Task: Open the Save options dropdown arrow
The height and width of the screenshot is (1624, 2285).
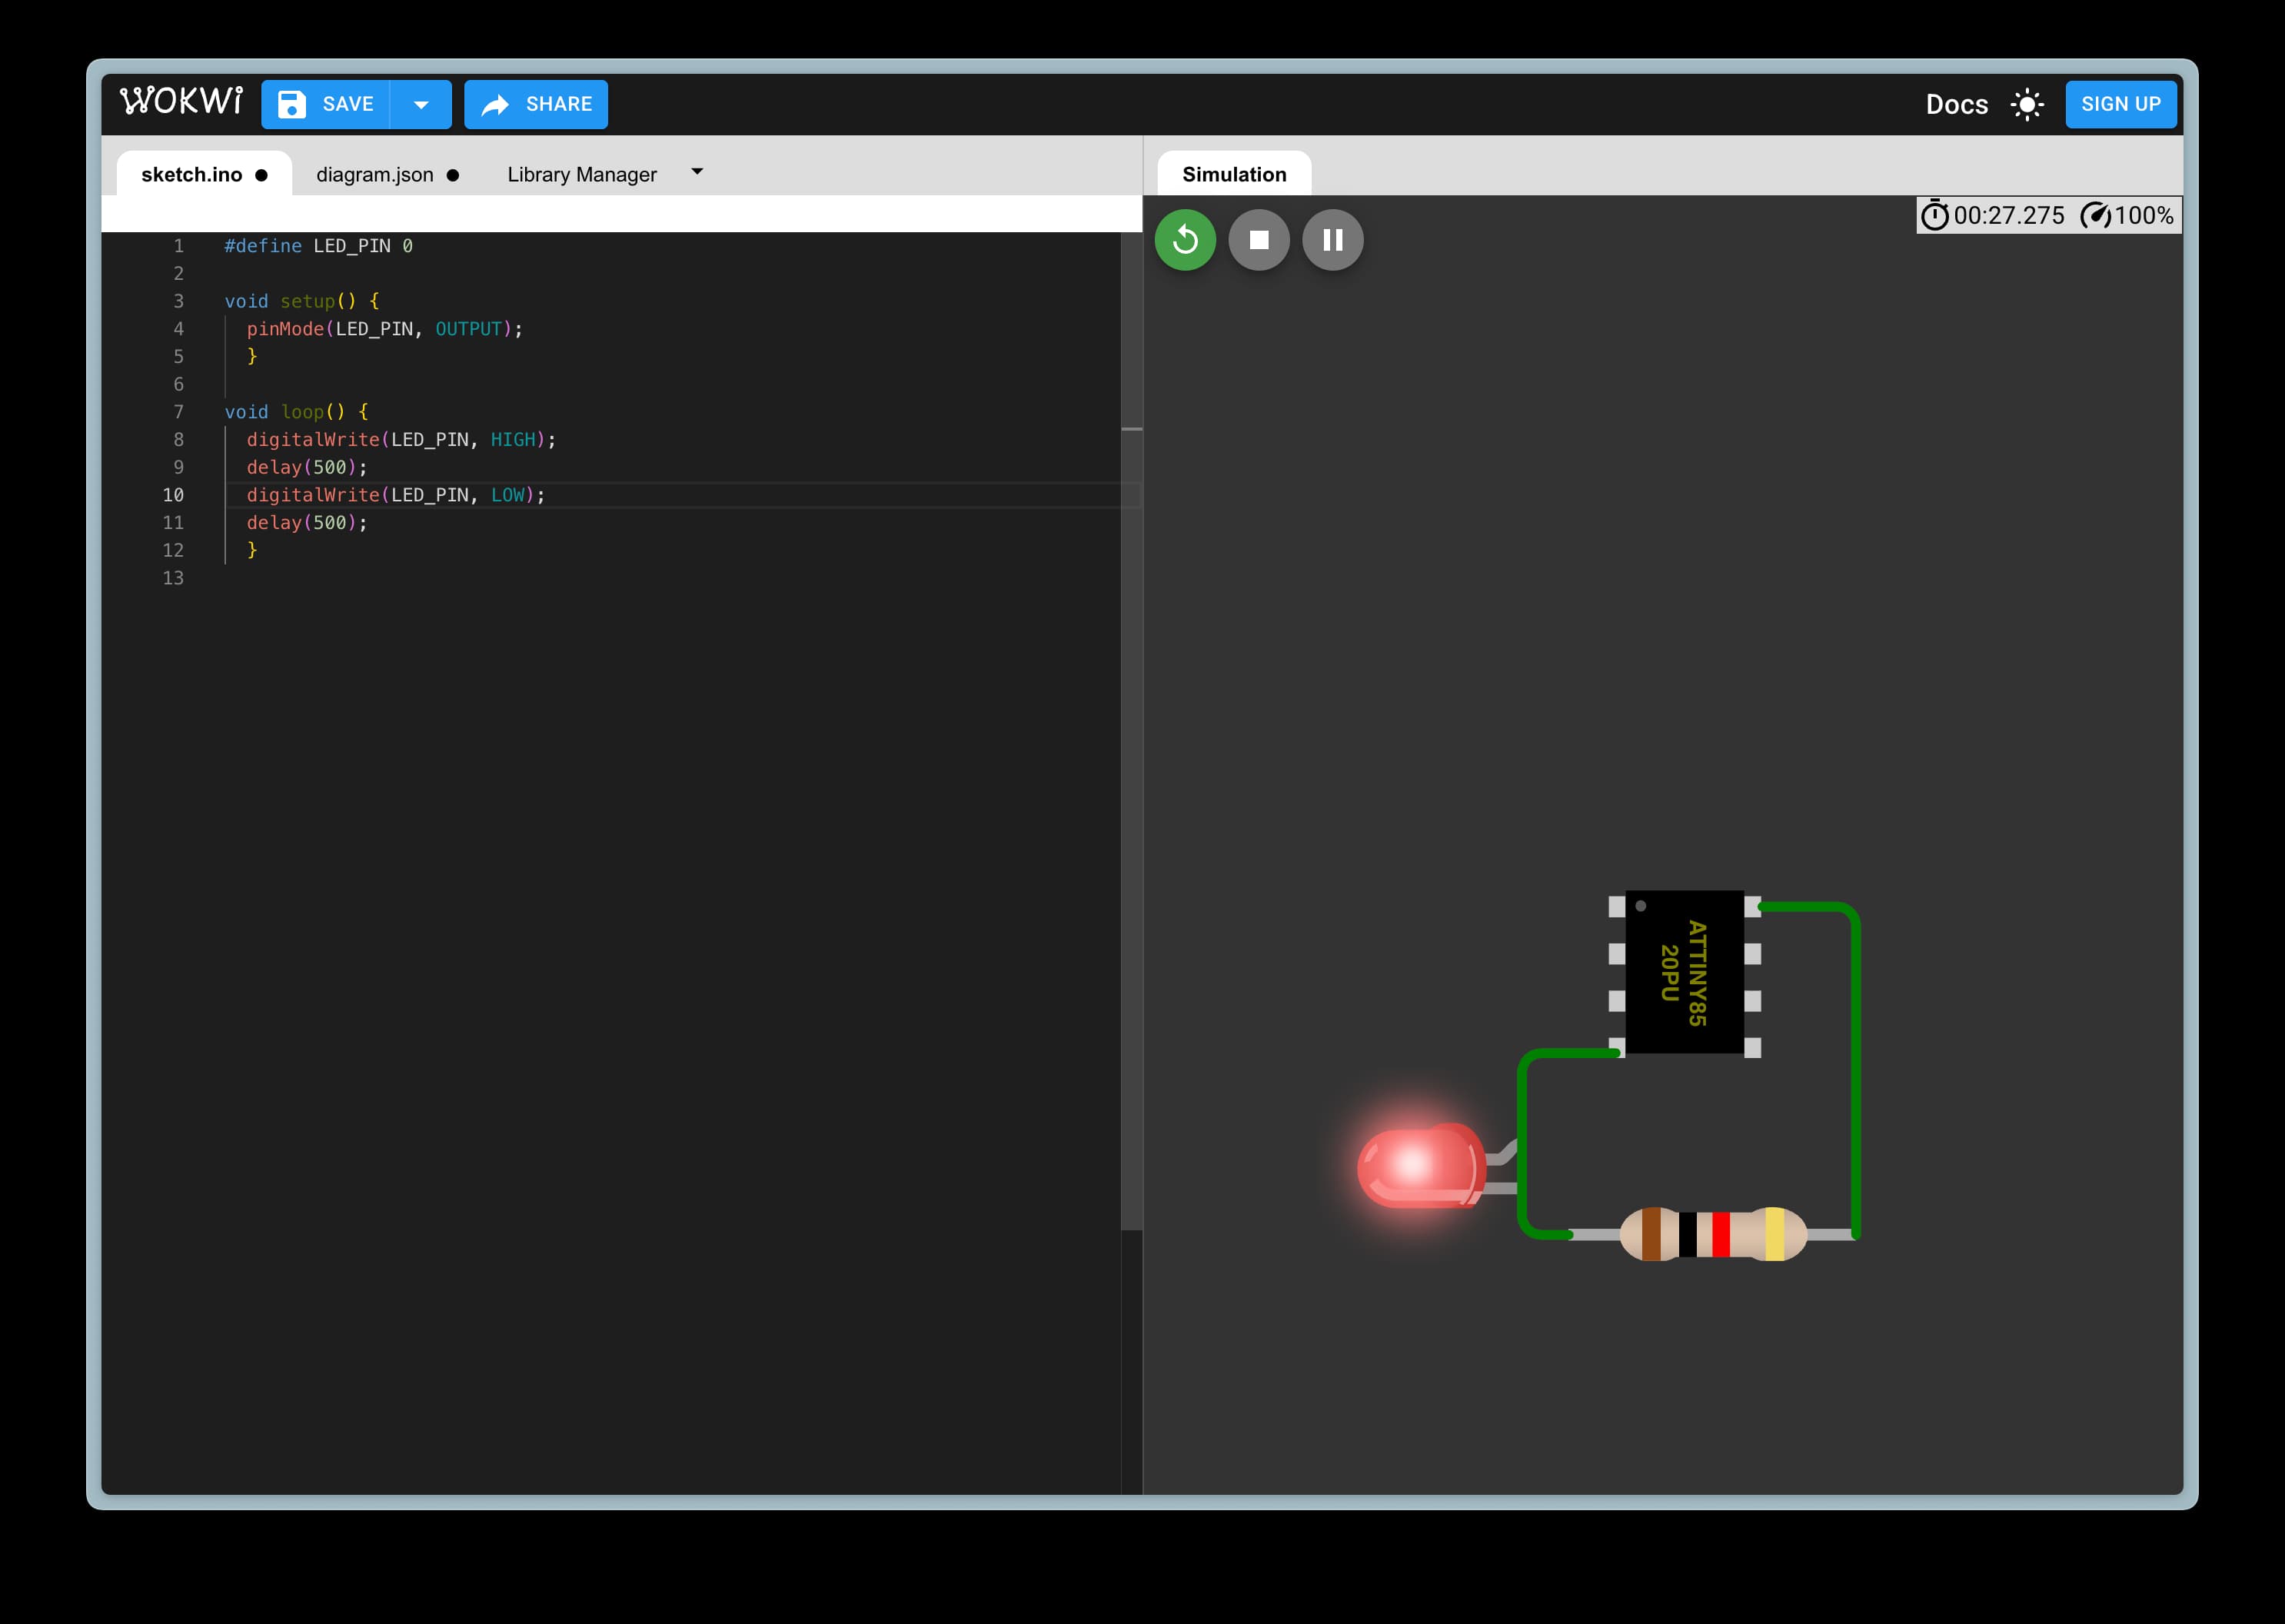Action: [421, 104]
